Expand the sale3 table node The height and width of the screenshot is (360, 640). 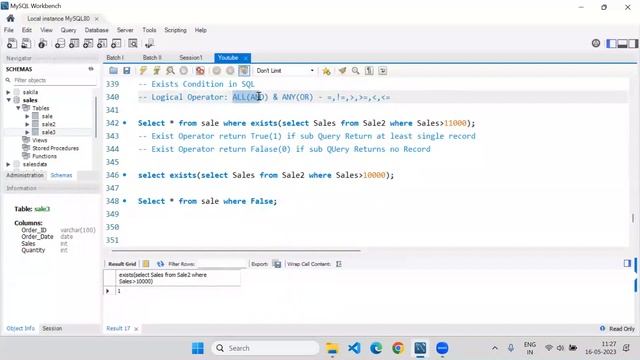pos(27,132)
